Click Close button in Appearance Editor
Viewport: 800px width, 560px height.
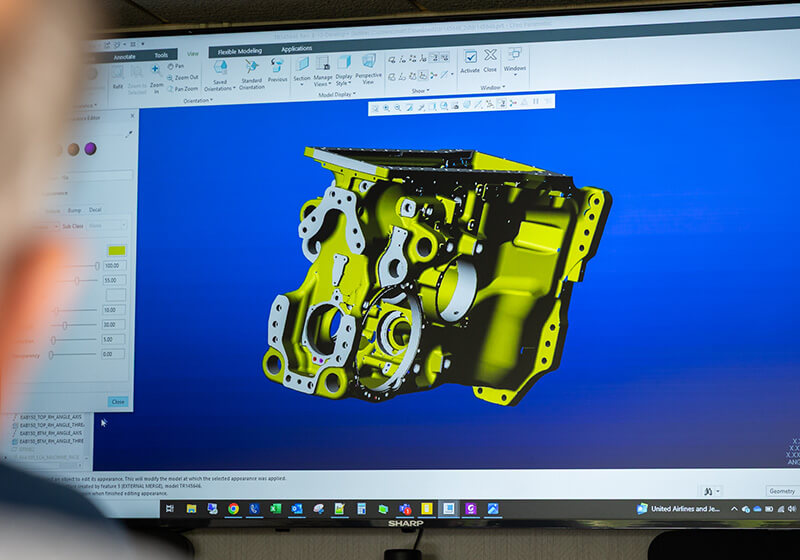(x=118, y=402)
